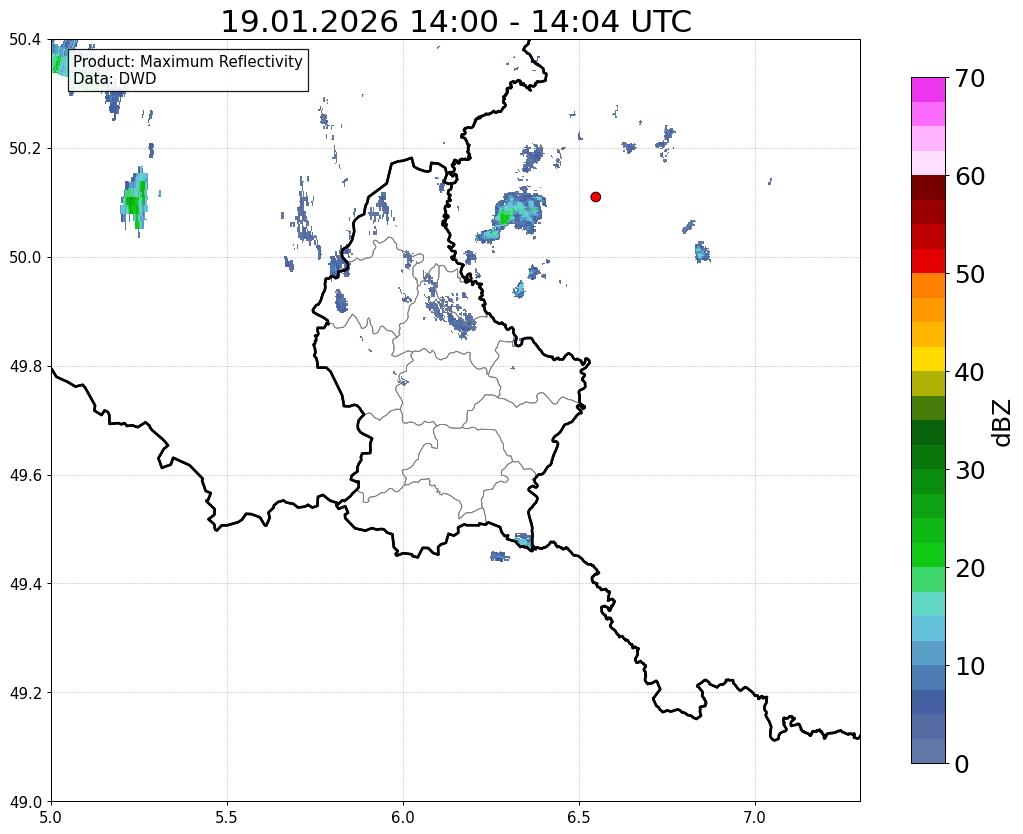Click the latitude label 49.6
Screen dimensions: 1023x834
pos(25,475)
